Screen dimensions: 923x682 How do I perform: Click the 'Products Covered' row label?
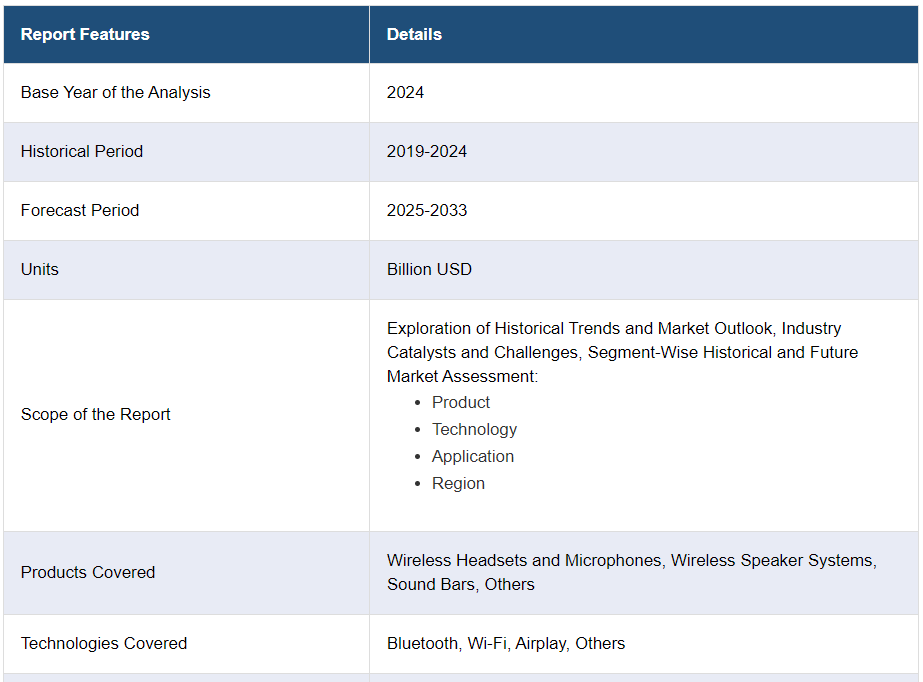point(88,572)
